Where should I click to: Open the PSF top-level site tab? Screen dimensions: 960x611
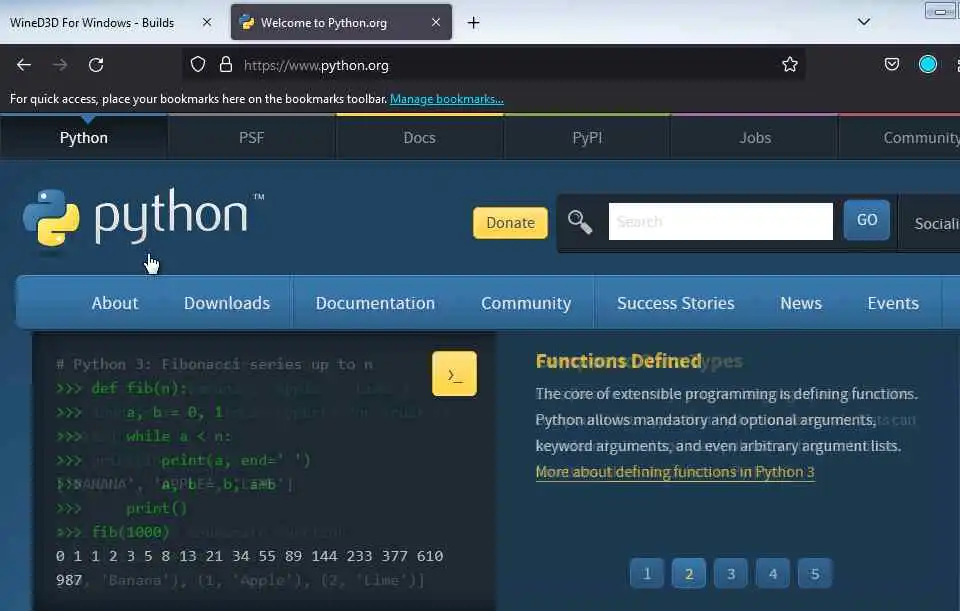pyautogui.click(x=252, y=138)
